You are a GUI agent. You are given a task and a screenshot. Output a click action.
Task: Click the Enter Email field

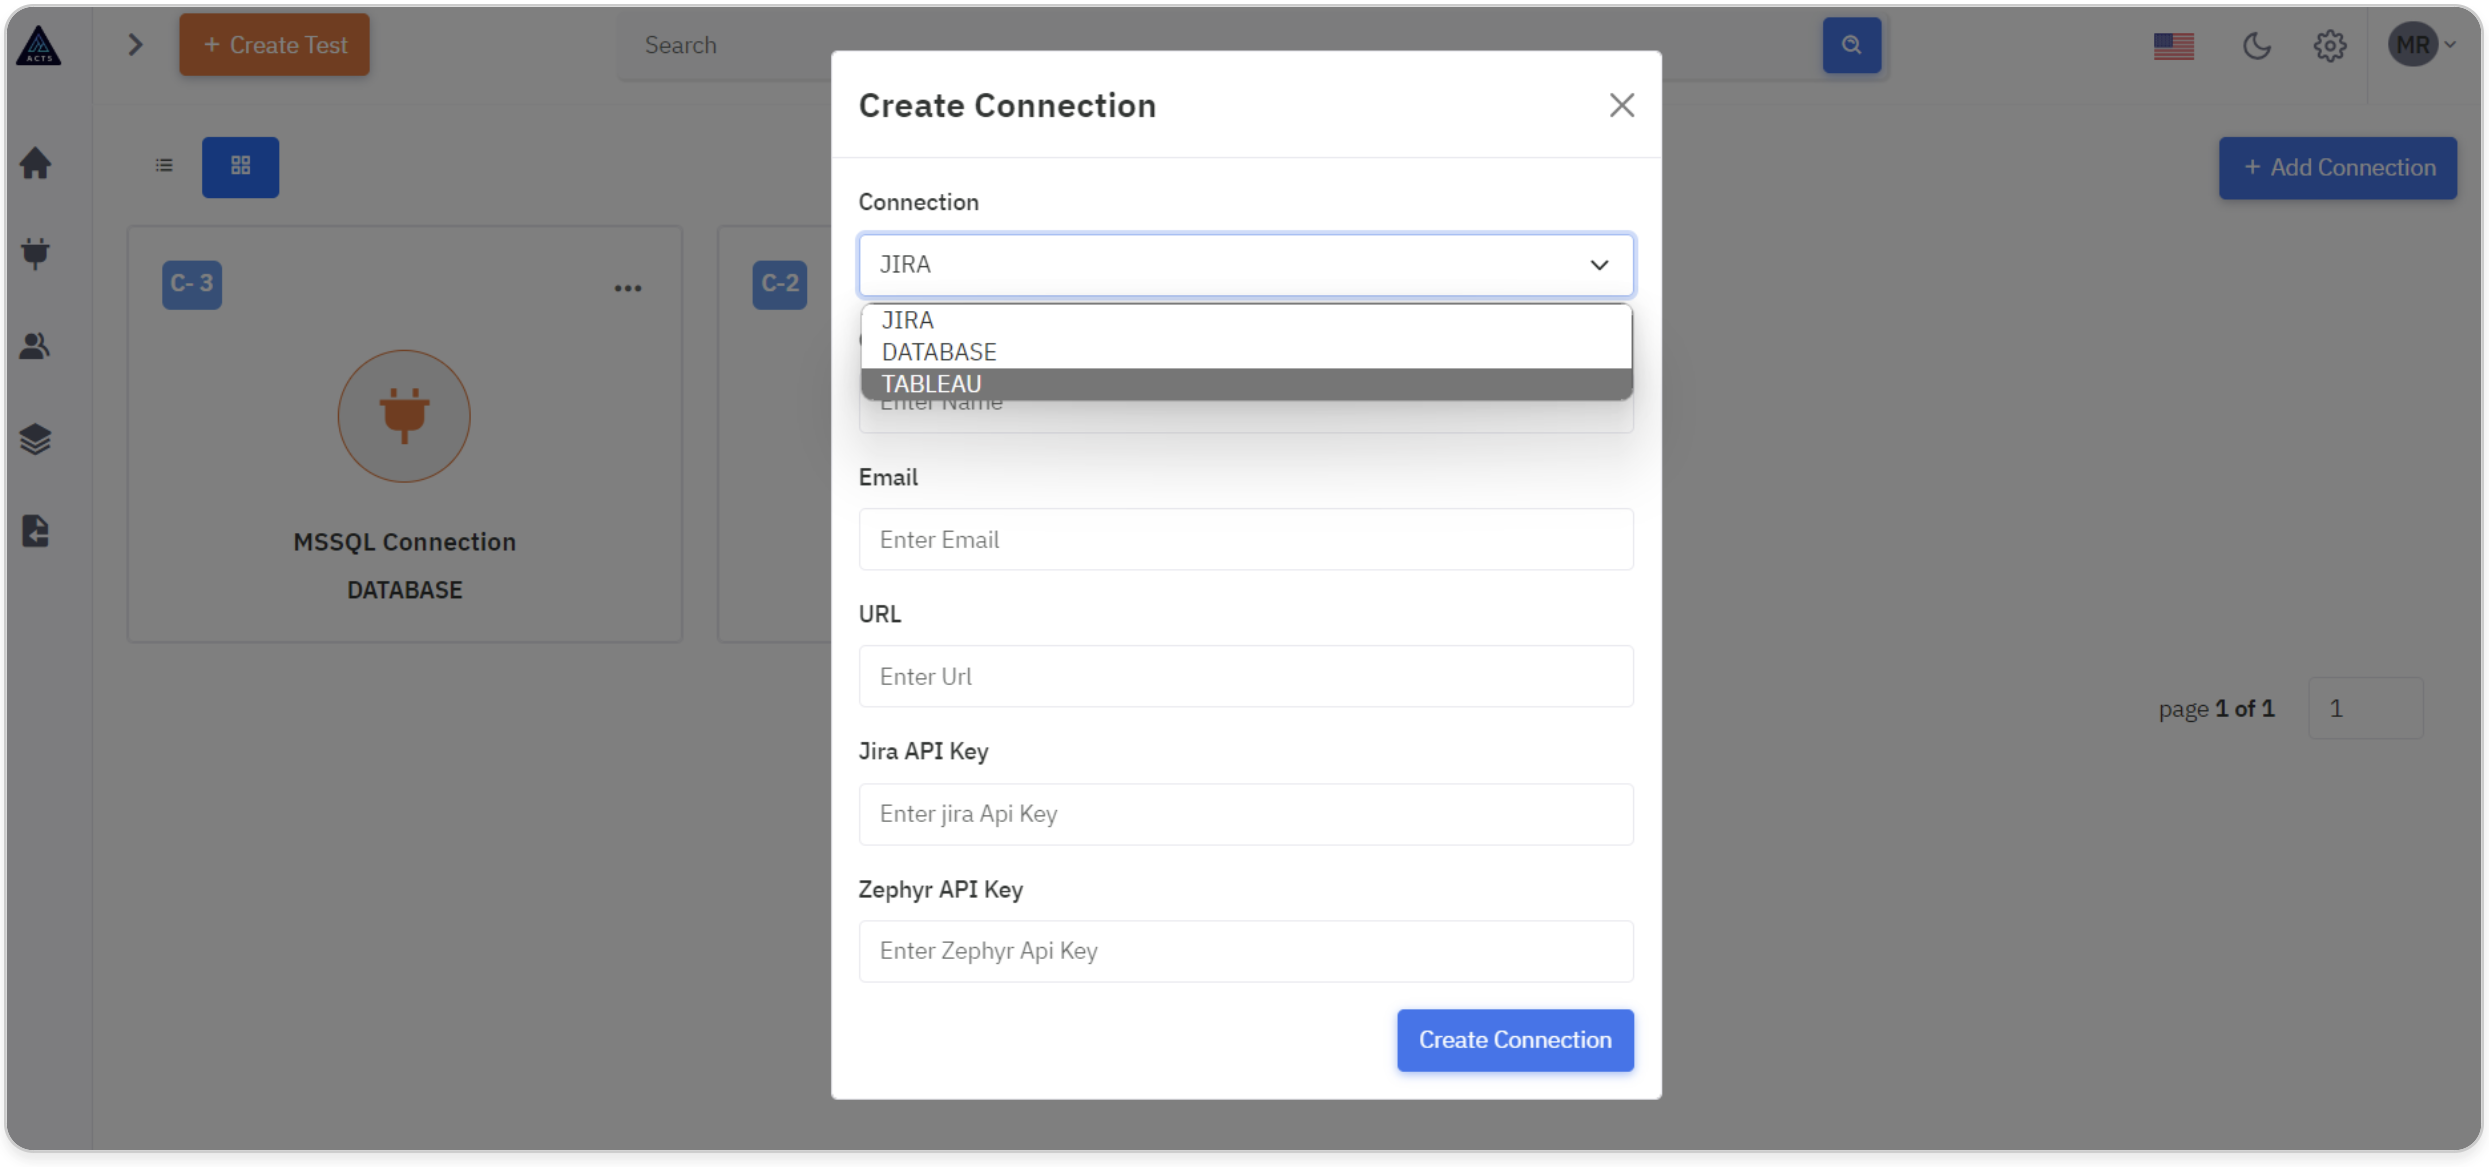(1246, 540)
